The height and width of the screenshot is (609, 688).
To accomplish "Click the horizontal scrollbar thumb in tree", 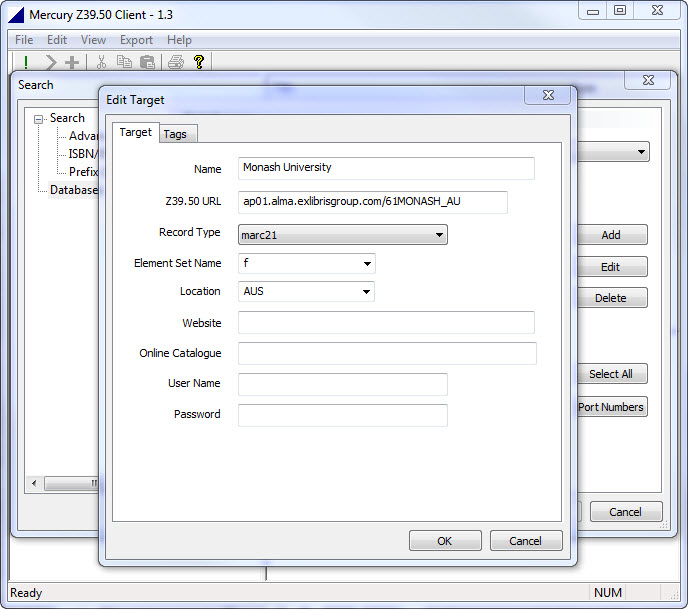I will 72,484.
